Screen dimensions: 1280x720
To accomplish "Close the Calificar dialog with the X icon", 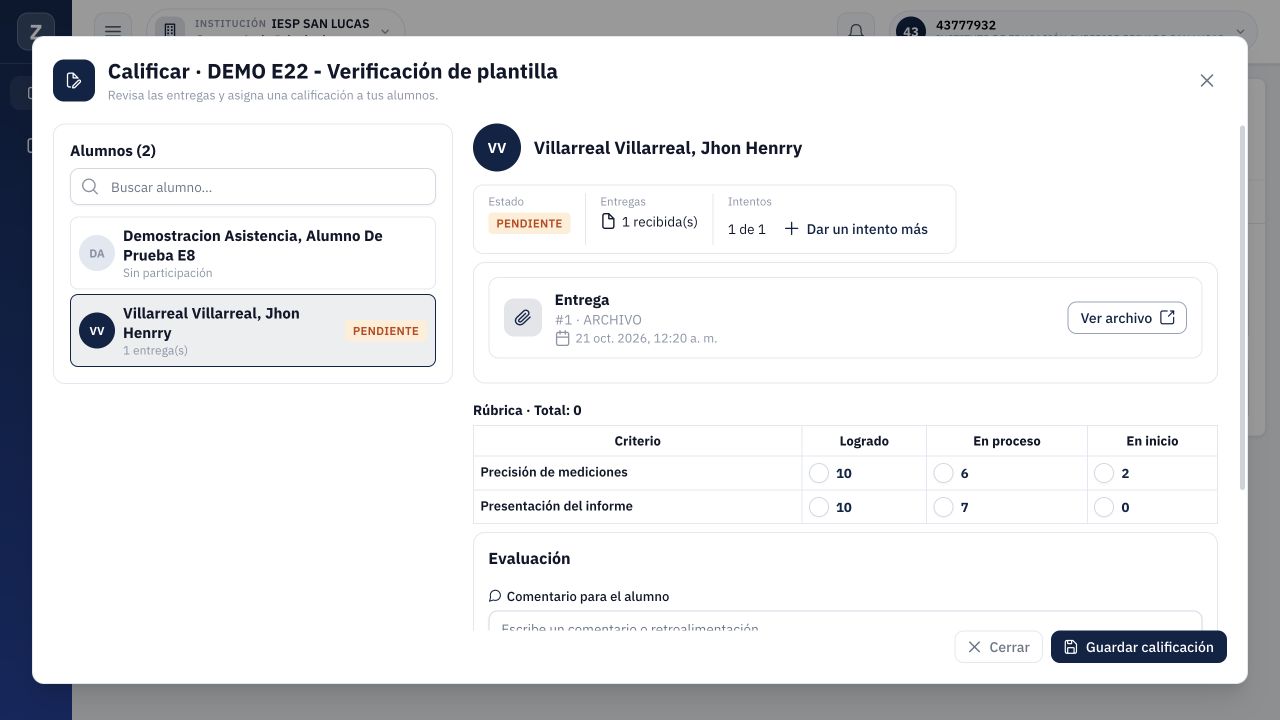I will [x=1207, y=80].
